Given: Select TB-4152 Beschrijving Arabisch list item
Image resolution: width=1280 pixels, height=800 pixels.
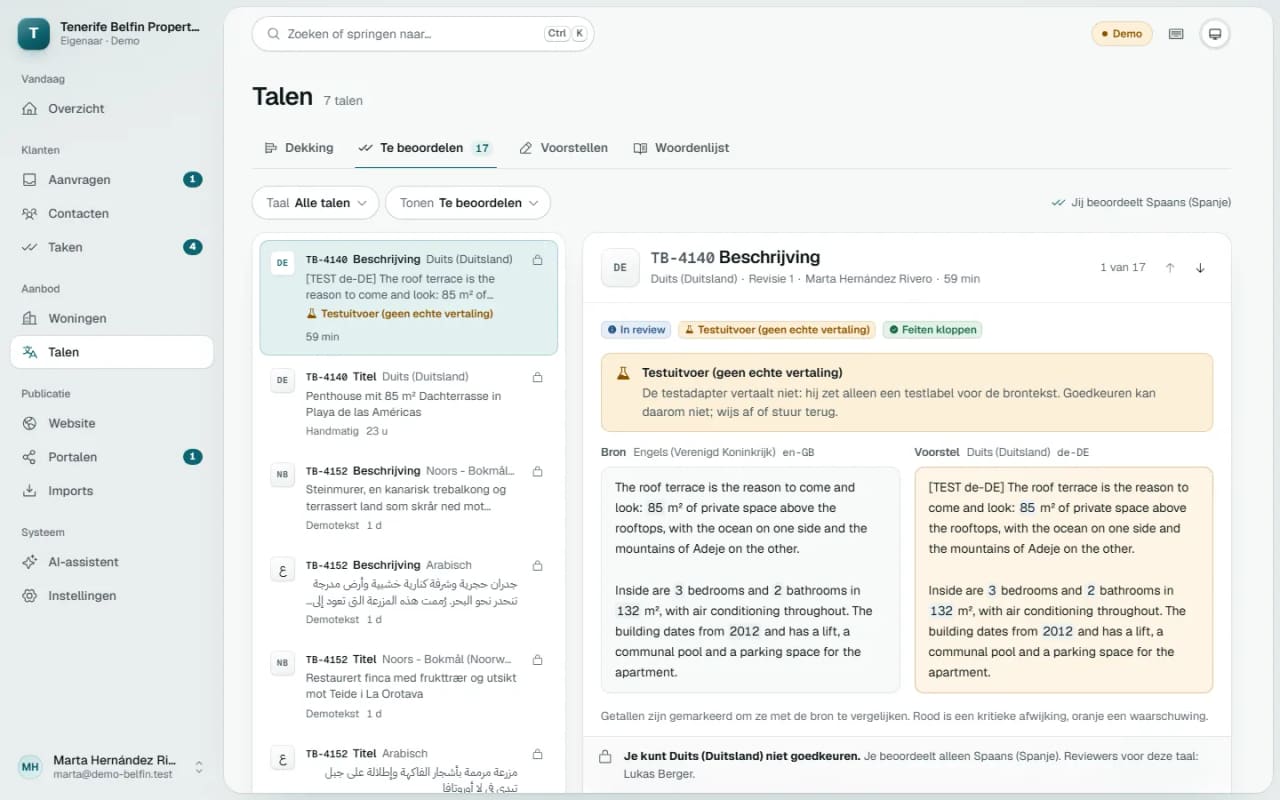Looking at the screenshot, I should [408, 592].
